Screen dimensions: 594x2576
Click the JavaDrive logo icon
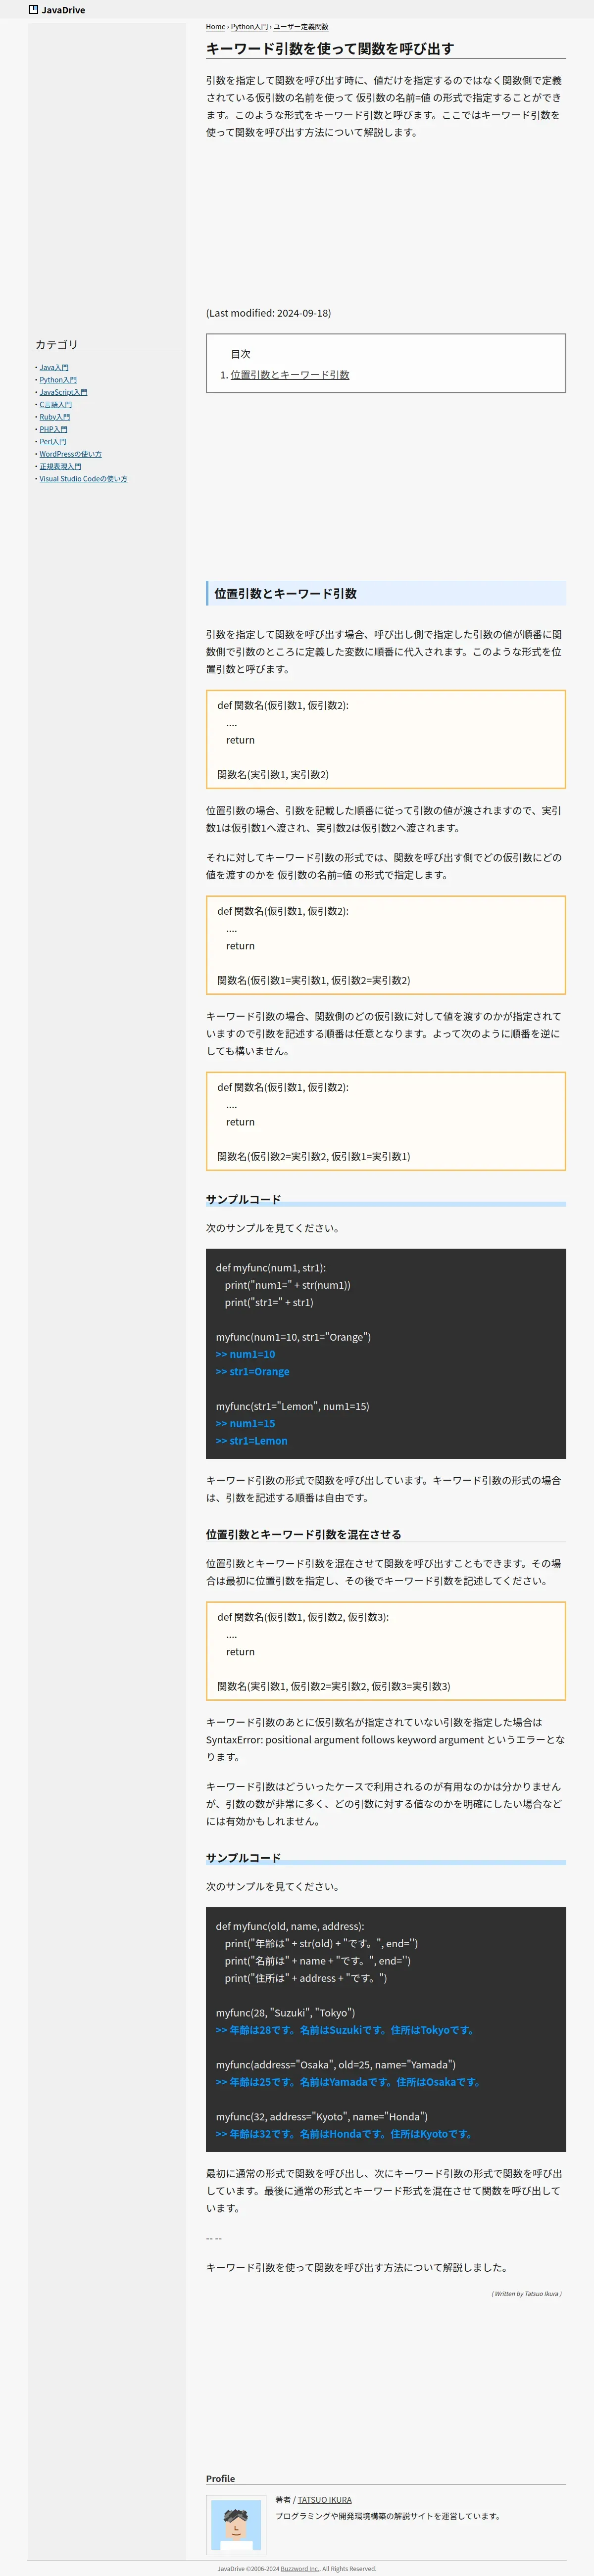(34, 10)
